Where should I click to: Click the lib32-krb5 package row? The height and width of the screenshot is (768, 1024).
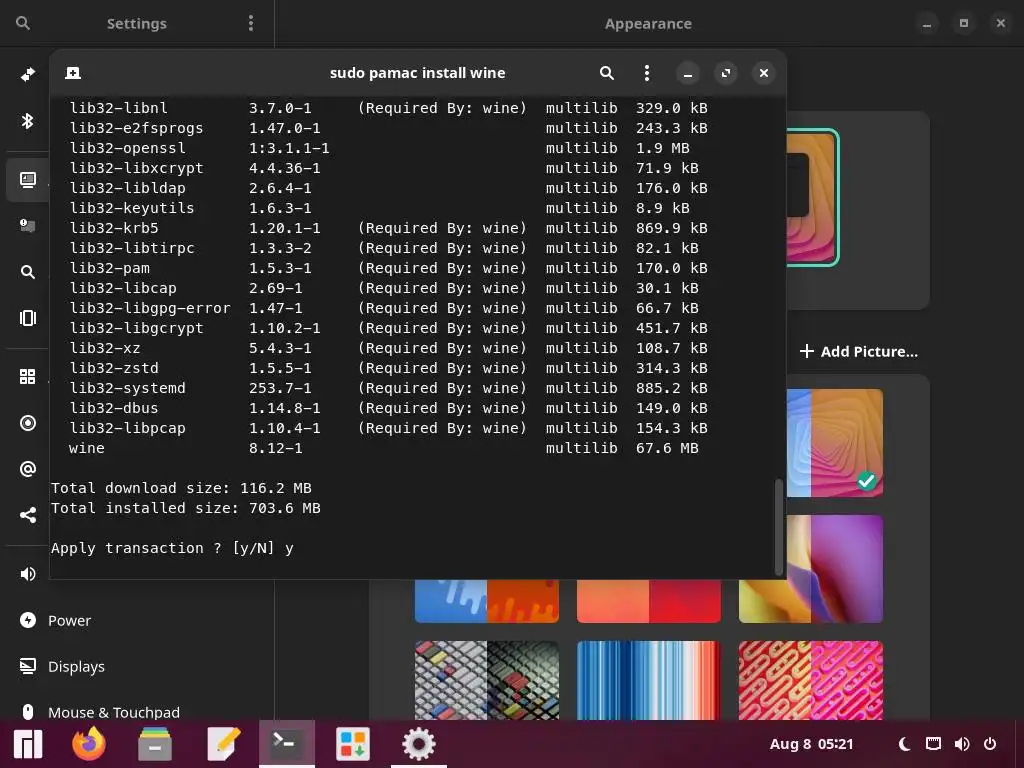[389, 228]
